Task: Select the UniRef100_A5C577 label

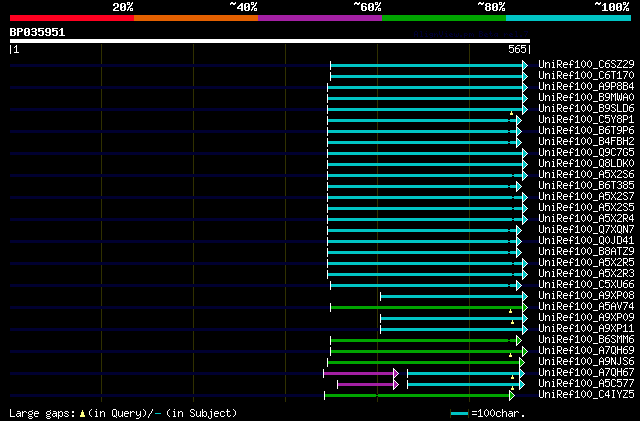Action: click(x=586, y=384)
